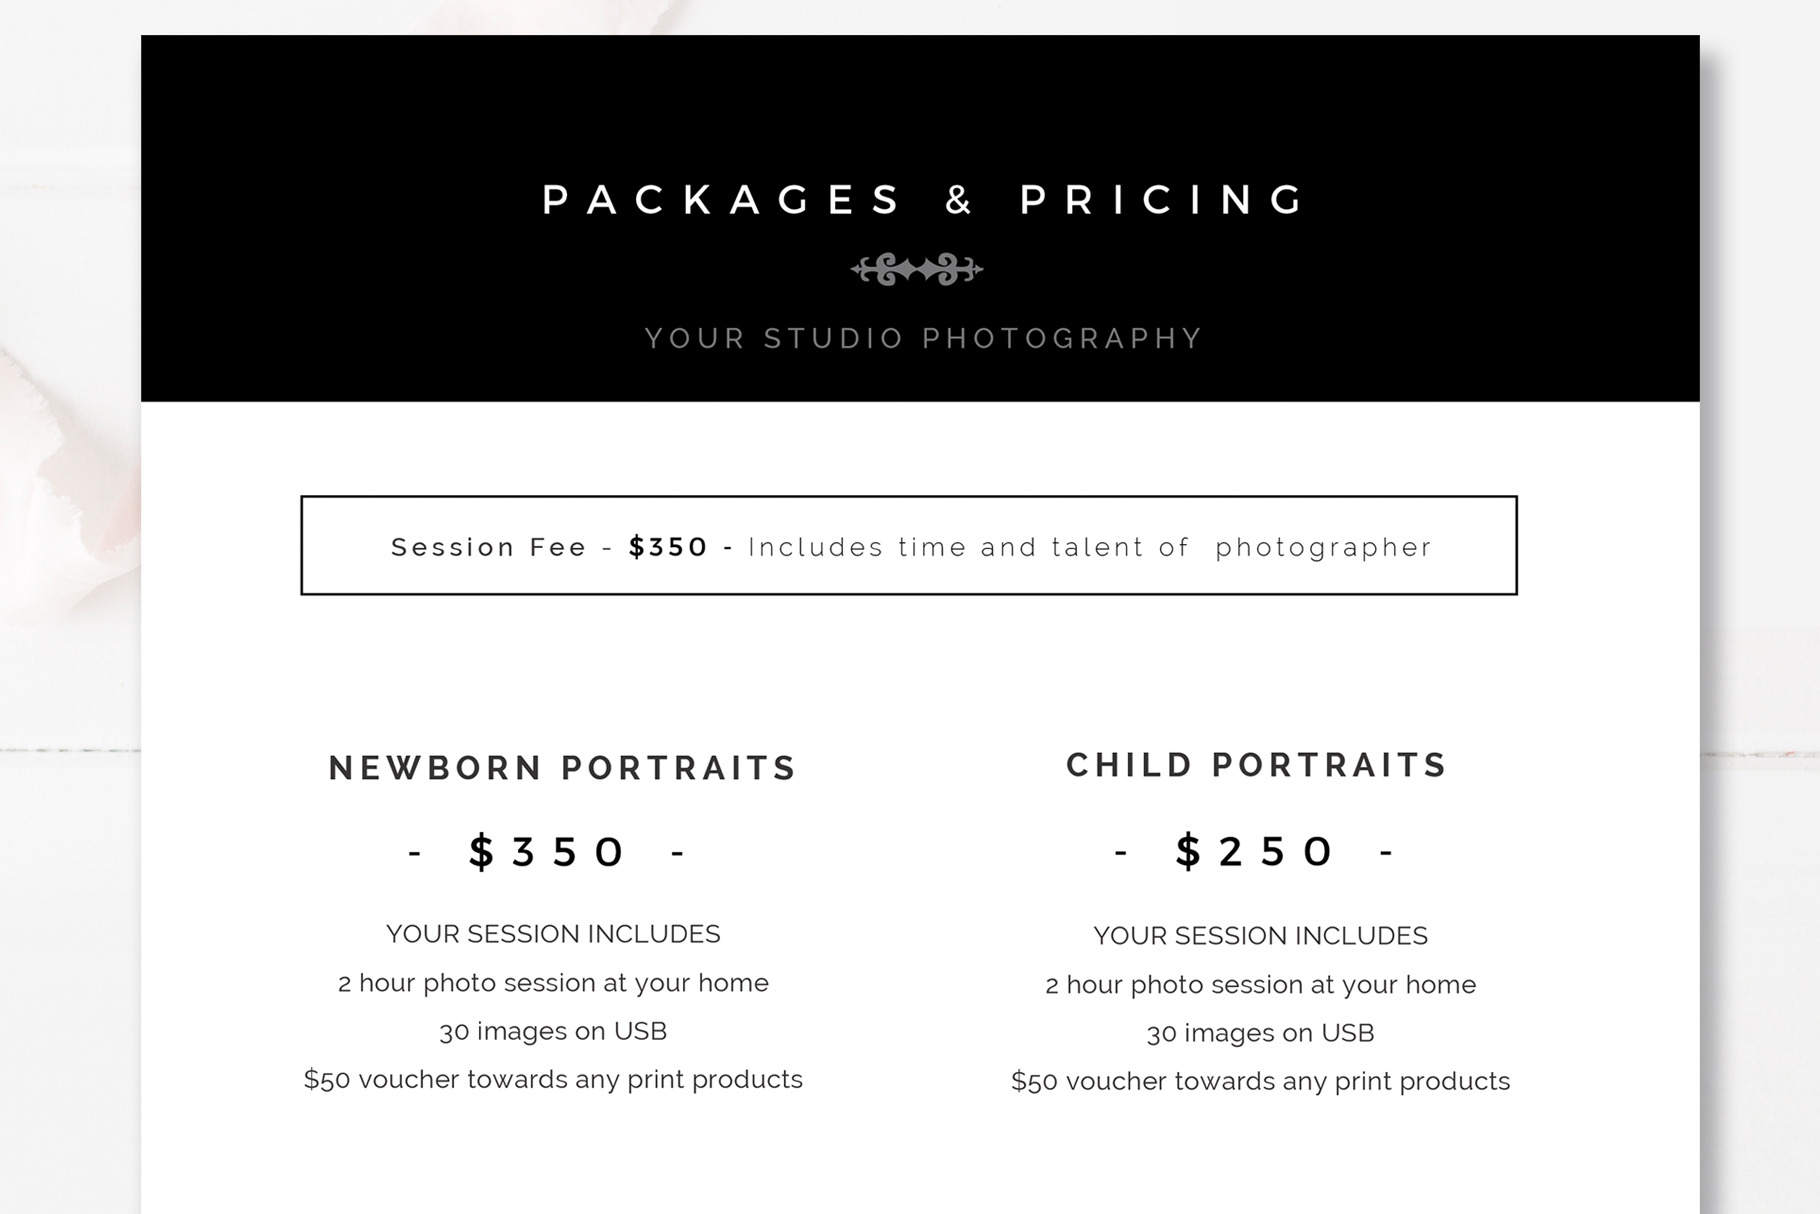Click the $250 Child Portraits price
The width and height of the screenshot is (1820, 1214).
click(x=1255, y=852)
